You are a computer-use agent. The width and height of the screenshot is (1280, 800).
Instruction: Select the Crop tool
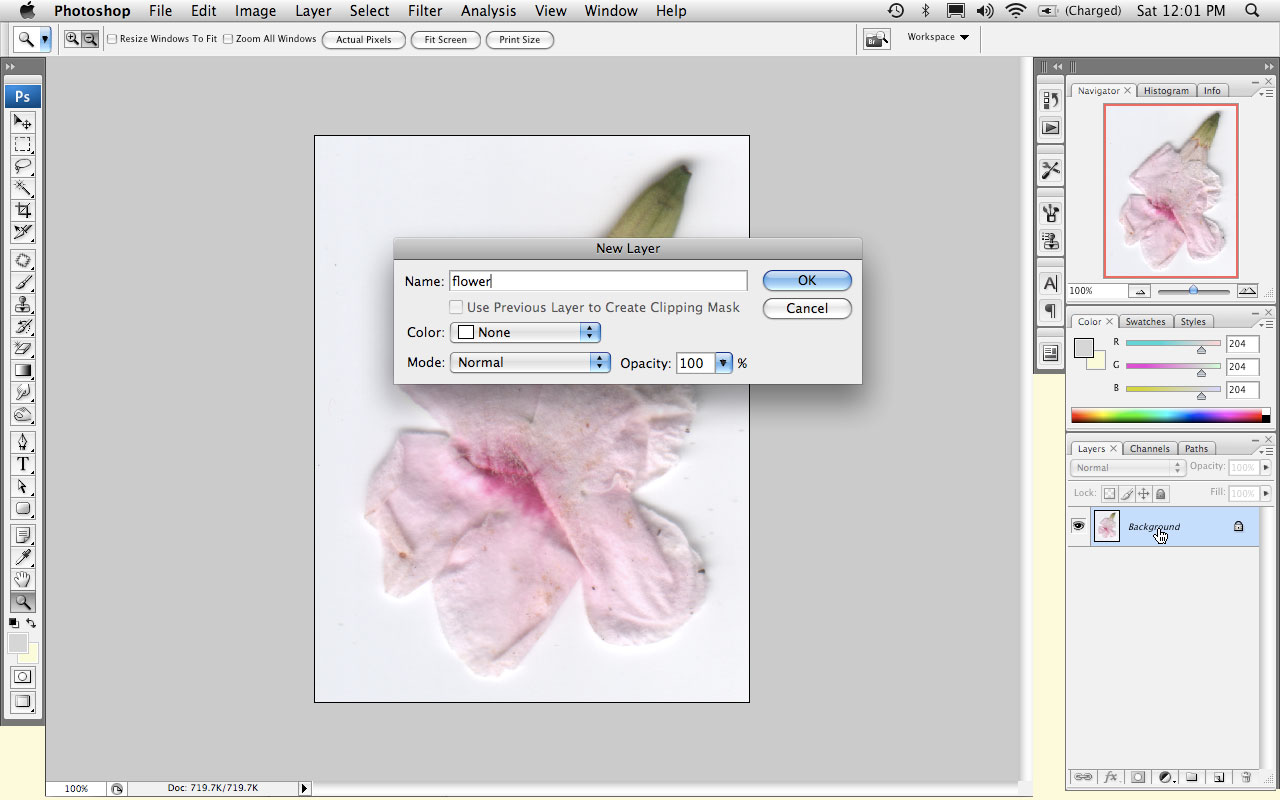[x=22, y=211]
